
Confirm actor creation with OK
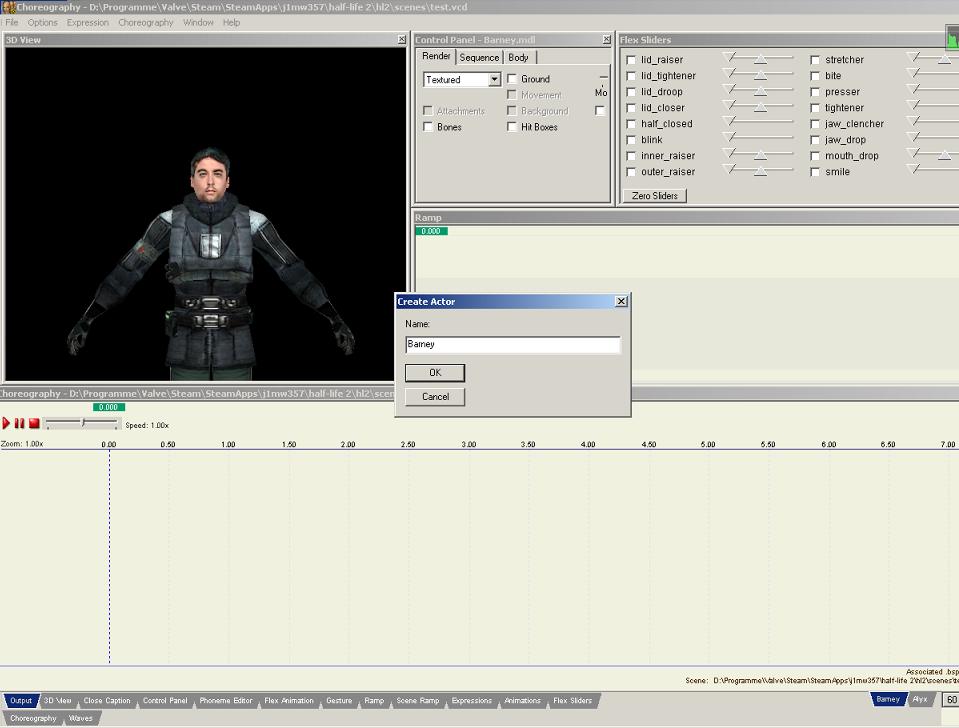(435, 373)
